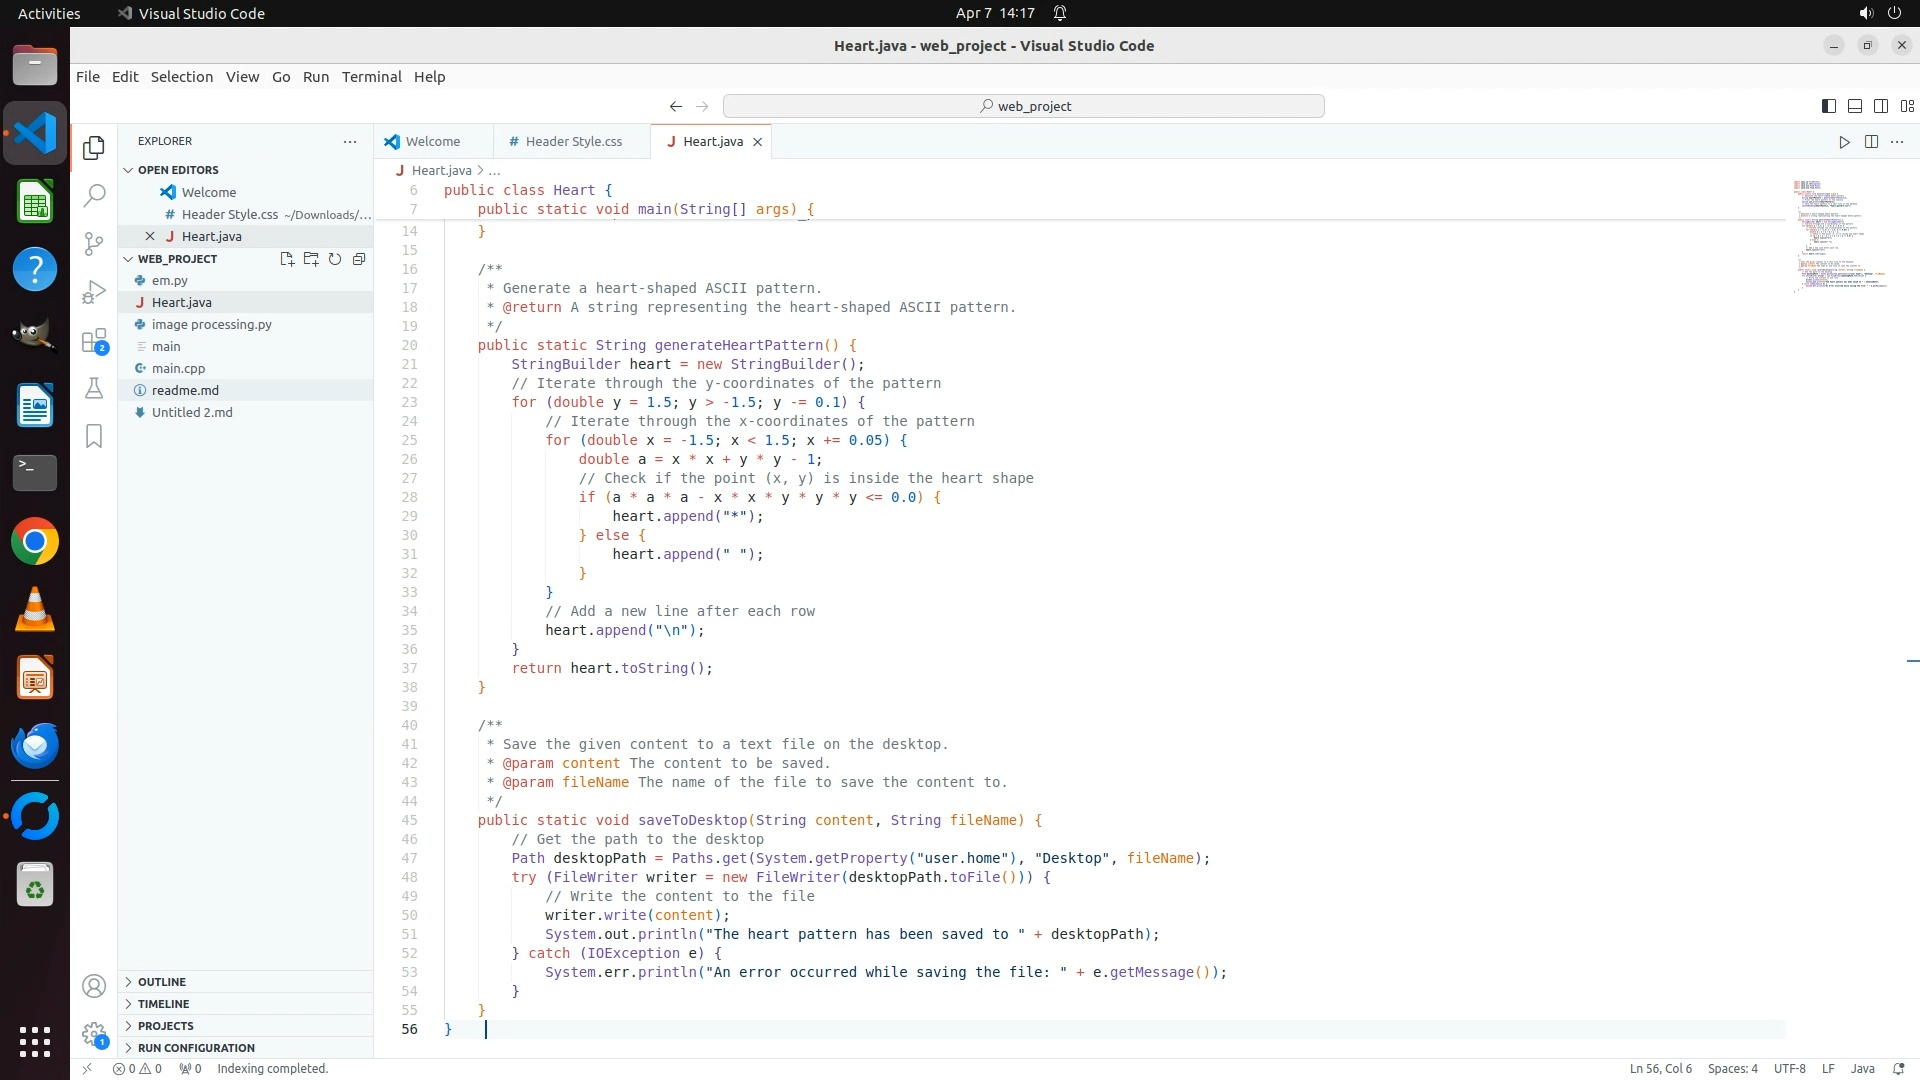
Task: Click the web_project command center search box
Action: (x=1023, y=106)
